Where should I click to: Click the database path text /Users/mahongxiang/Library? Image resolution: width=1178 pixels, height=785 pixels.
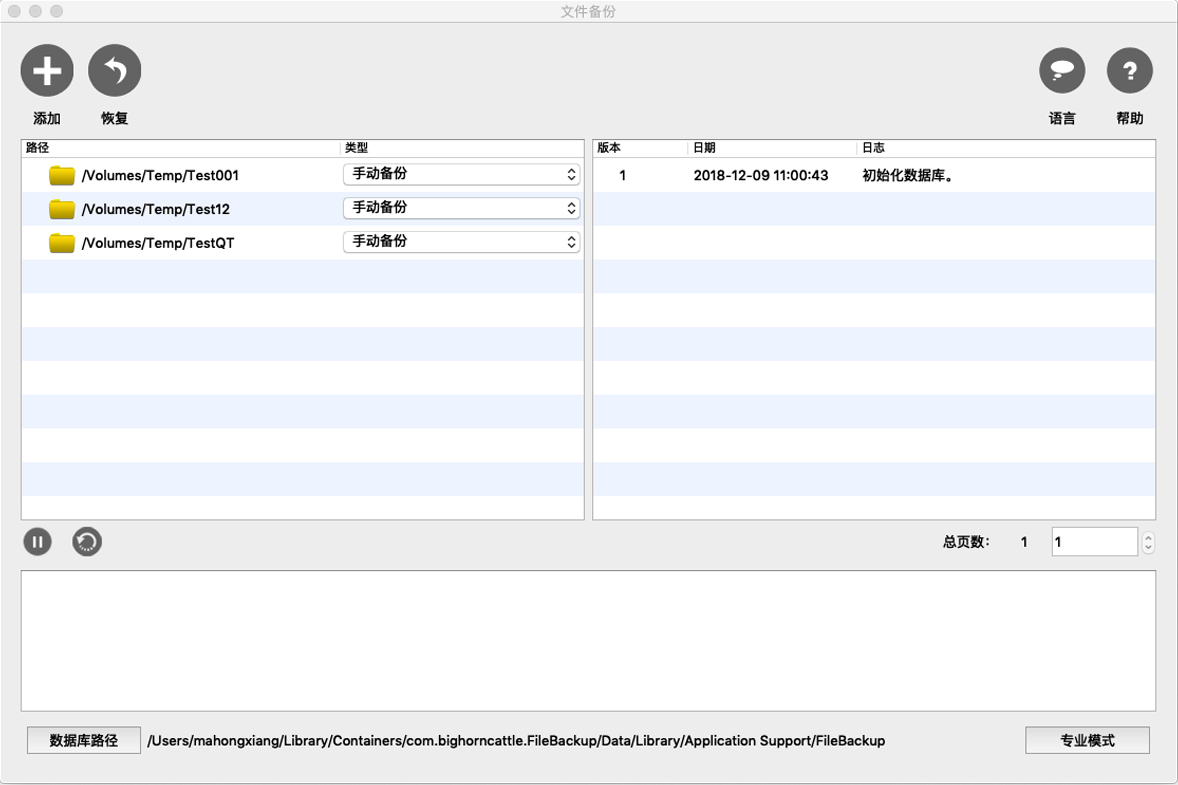click(516, 741)
